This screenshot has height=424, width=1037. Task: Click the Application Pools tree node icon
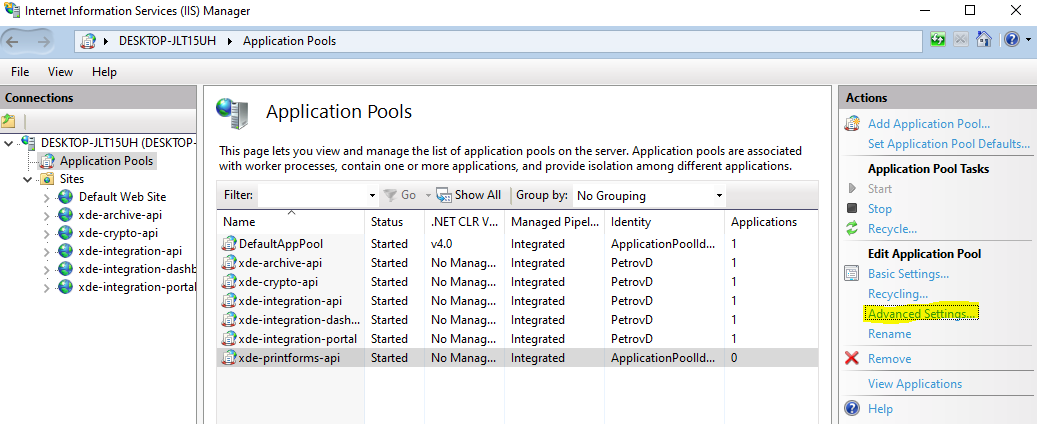(x=47, y=161)
